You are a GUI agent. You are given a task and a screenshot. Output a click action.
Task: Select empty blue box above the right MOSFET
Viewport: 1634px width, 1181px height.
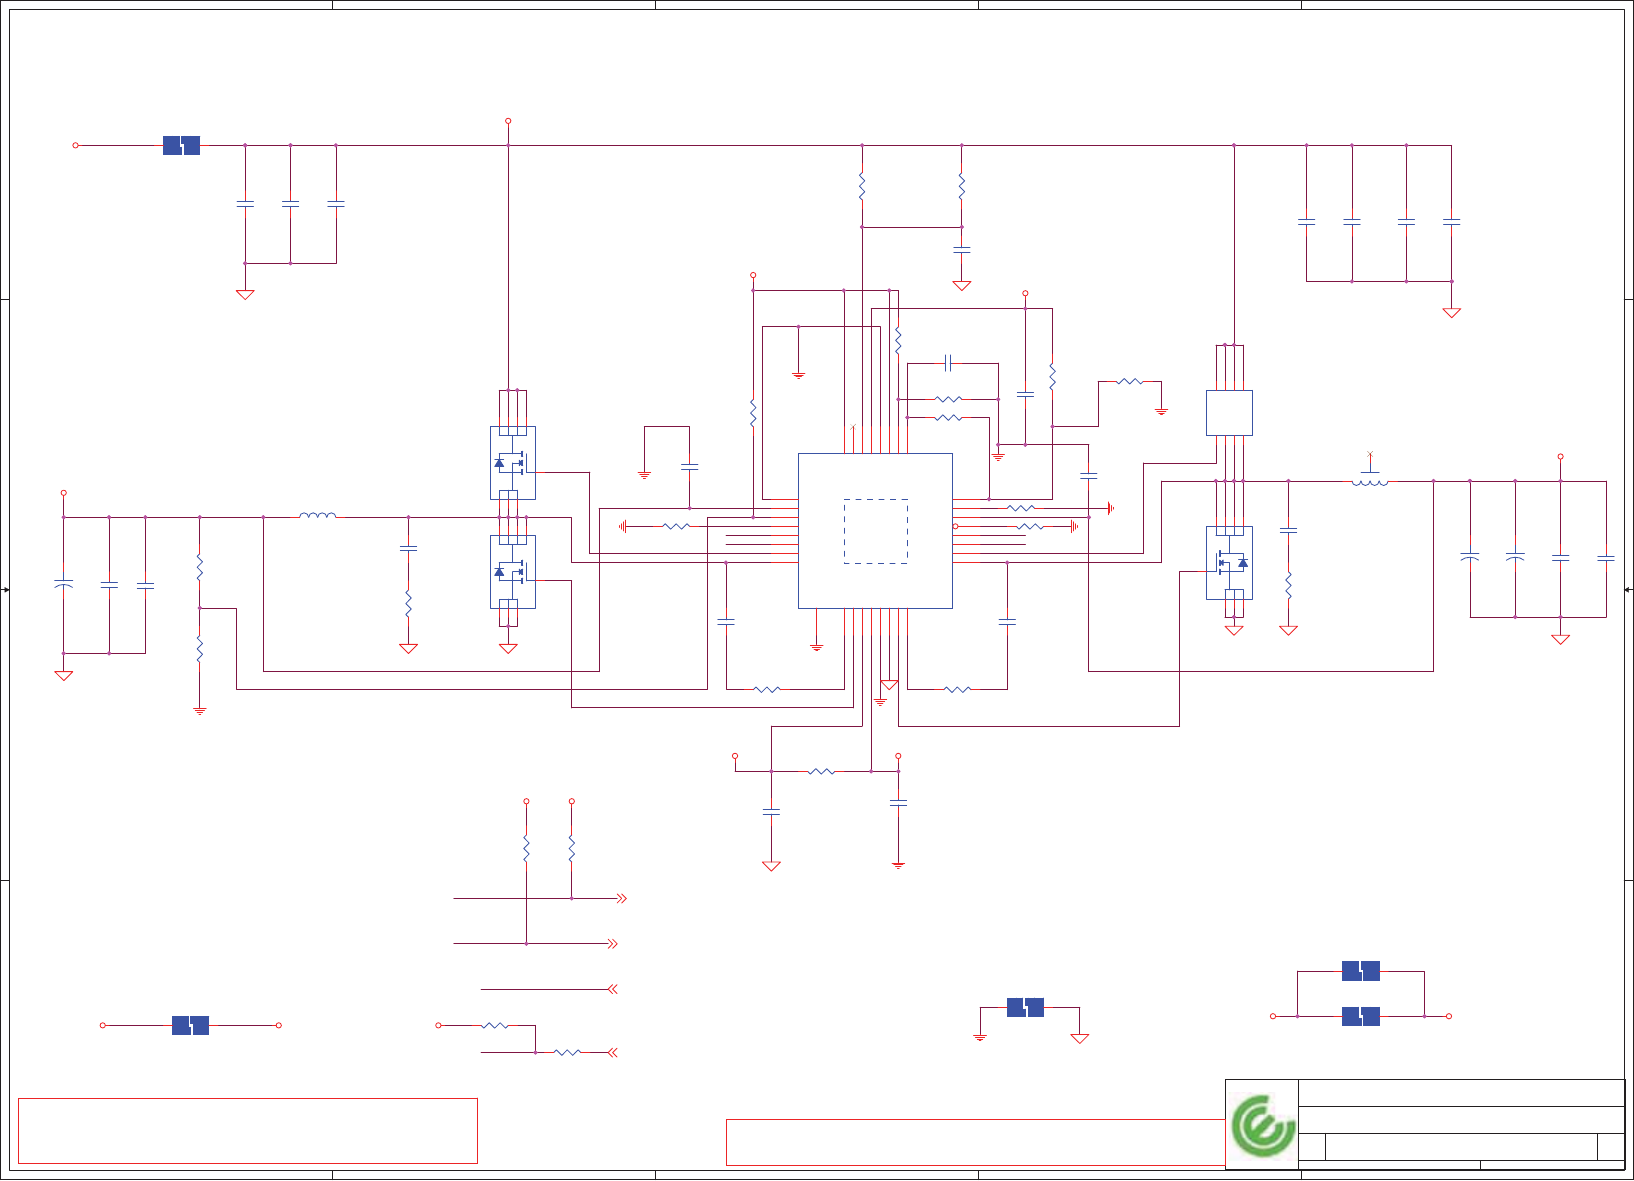(1229, 413)
